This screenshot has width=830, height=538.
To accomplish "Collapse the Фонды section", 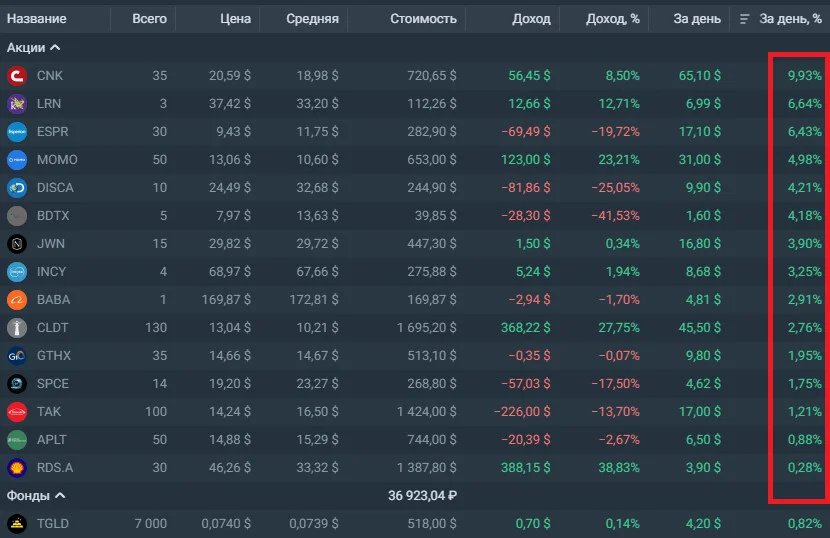I will point(36,496).
